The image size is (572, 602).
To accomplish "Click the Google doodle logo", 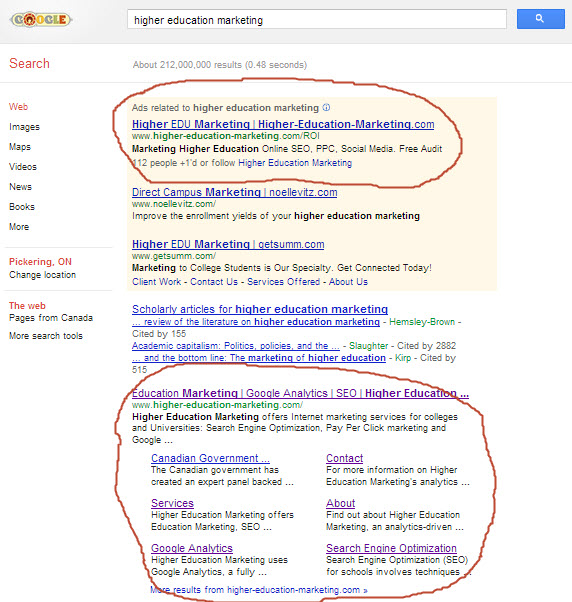I will tap(41, 20).
